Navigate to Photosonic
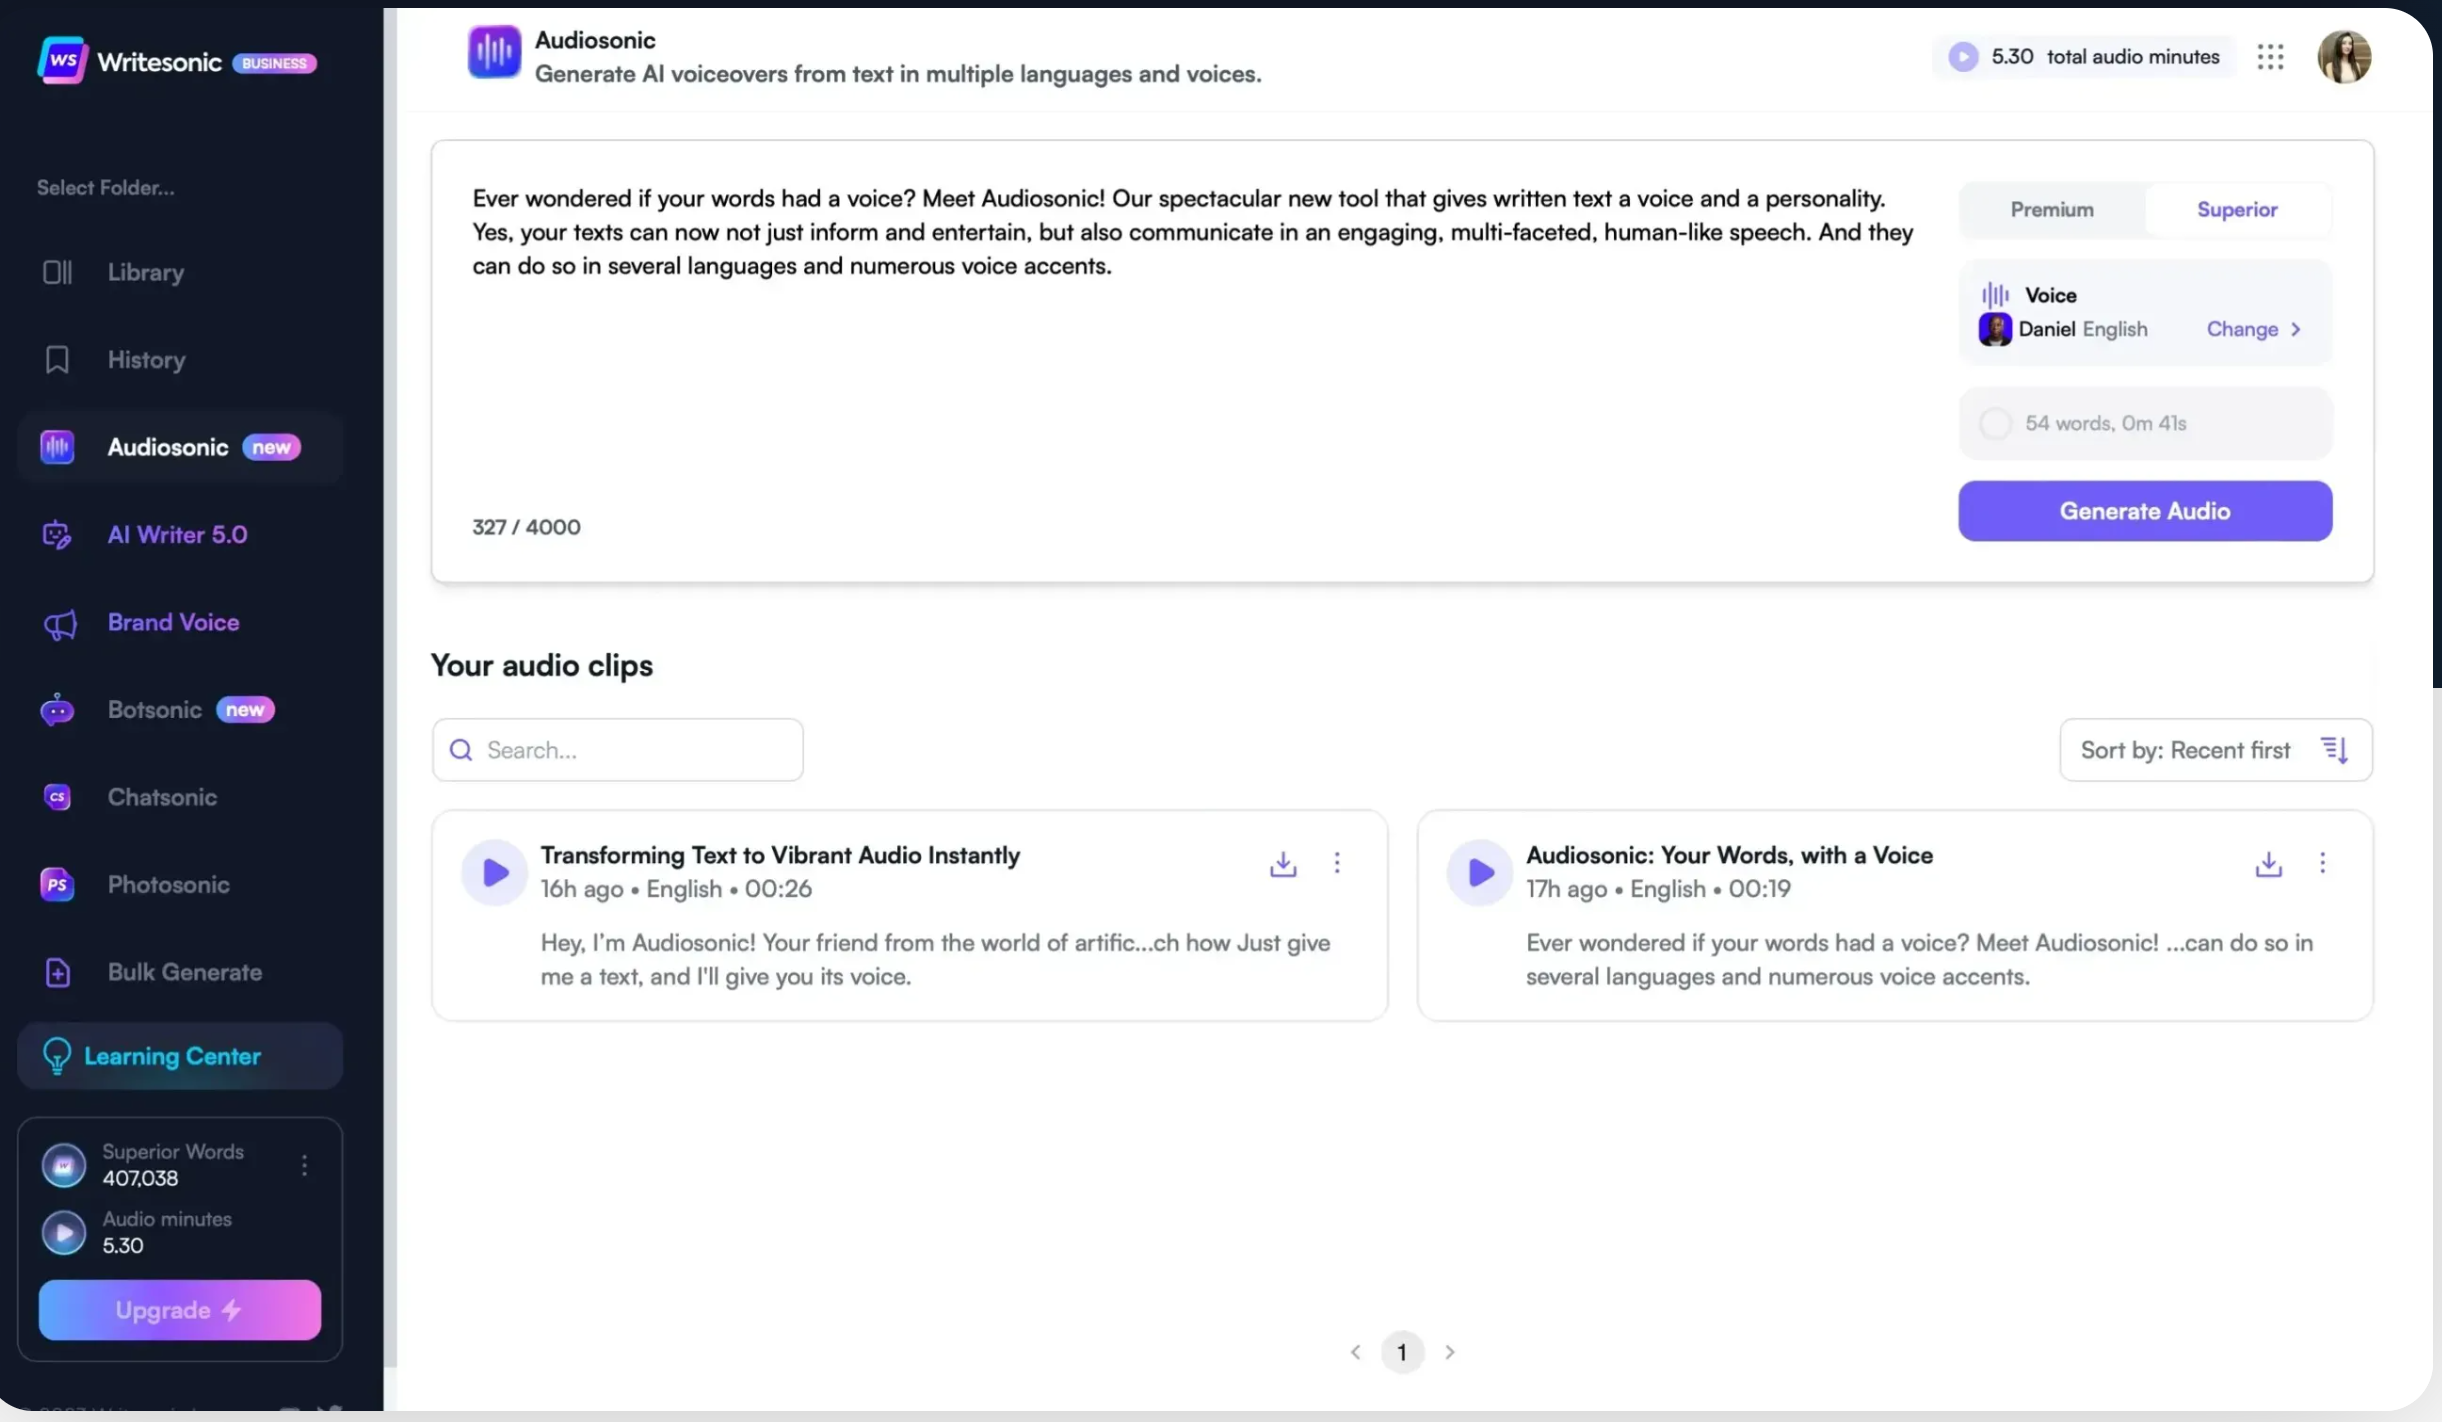 click(x=169, y=885)
